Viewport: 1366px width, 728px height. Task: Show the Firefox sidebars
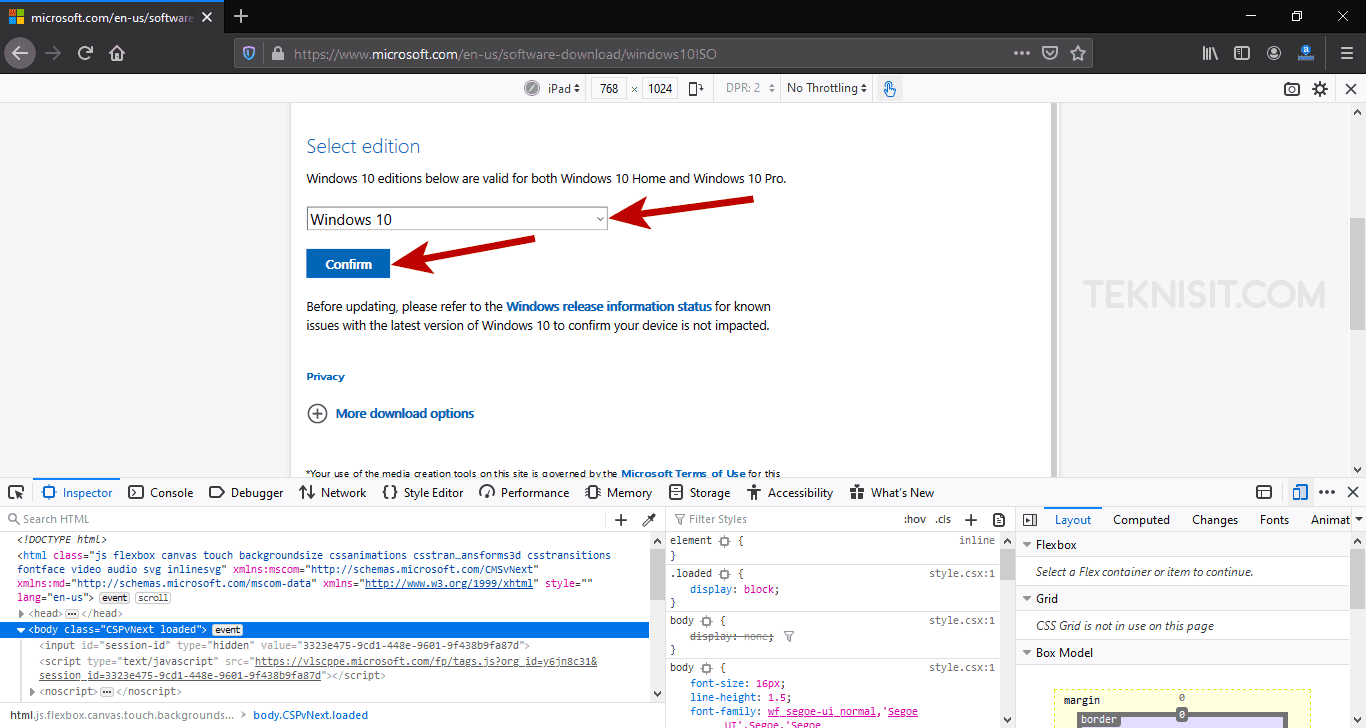click(1242, 53)
